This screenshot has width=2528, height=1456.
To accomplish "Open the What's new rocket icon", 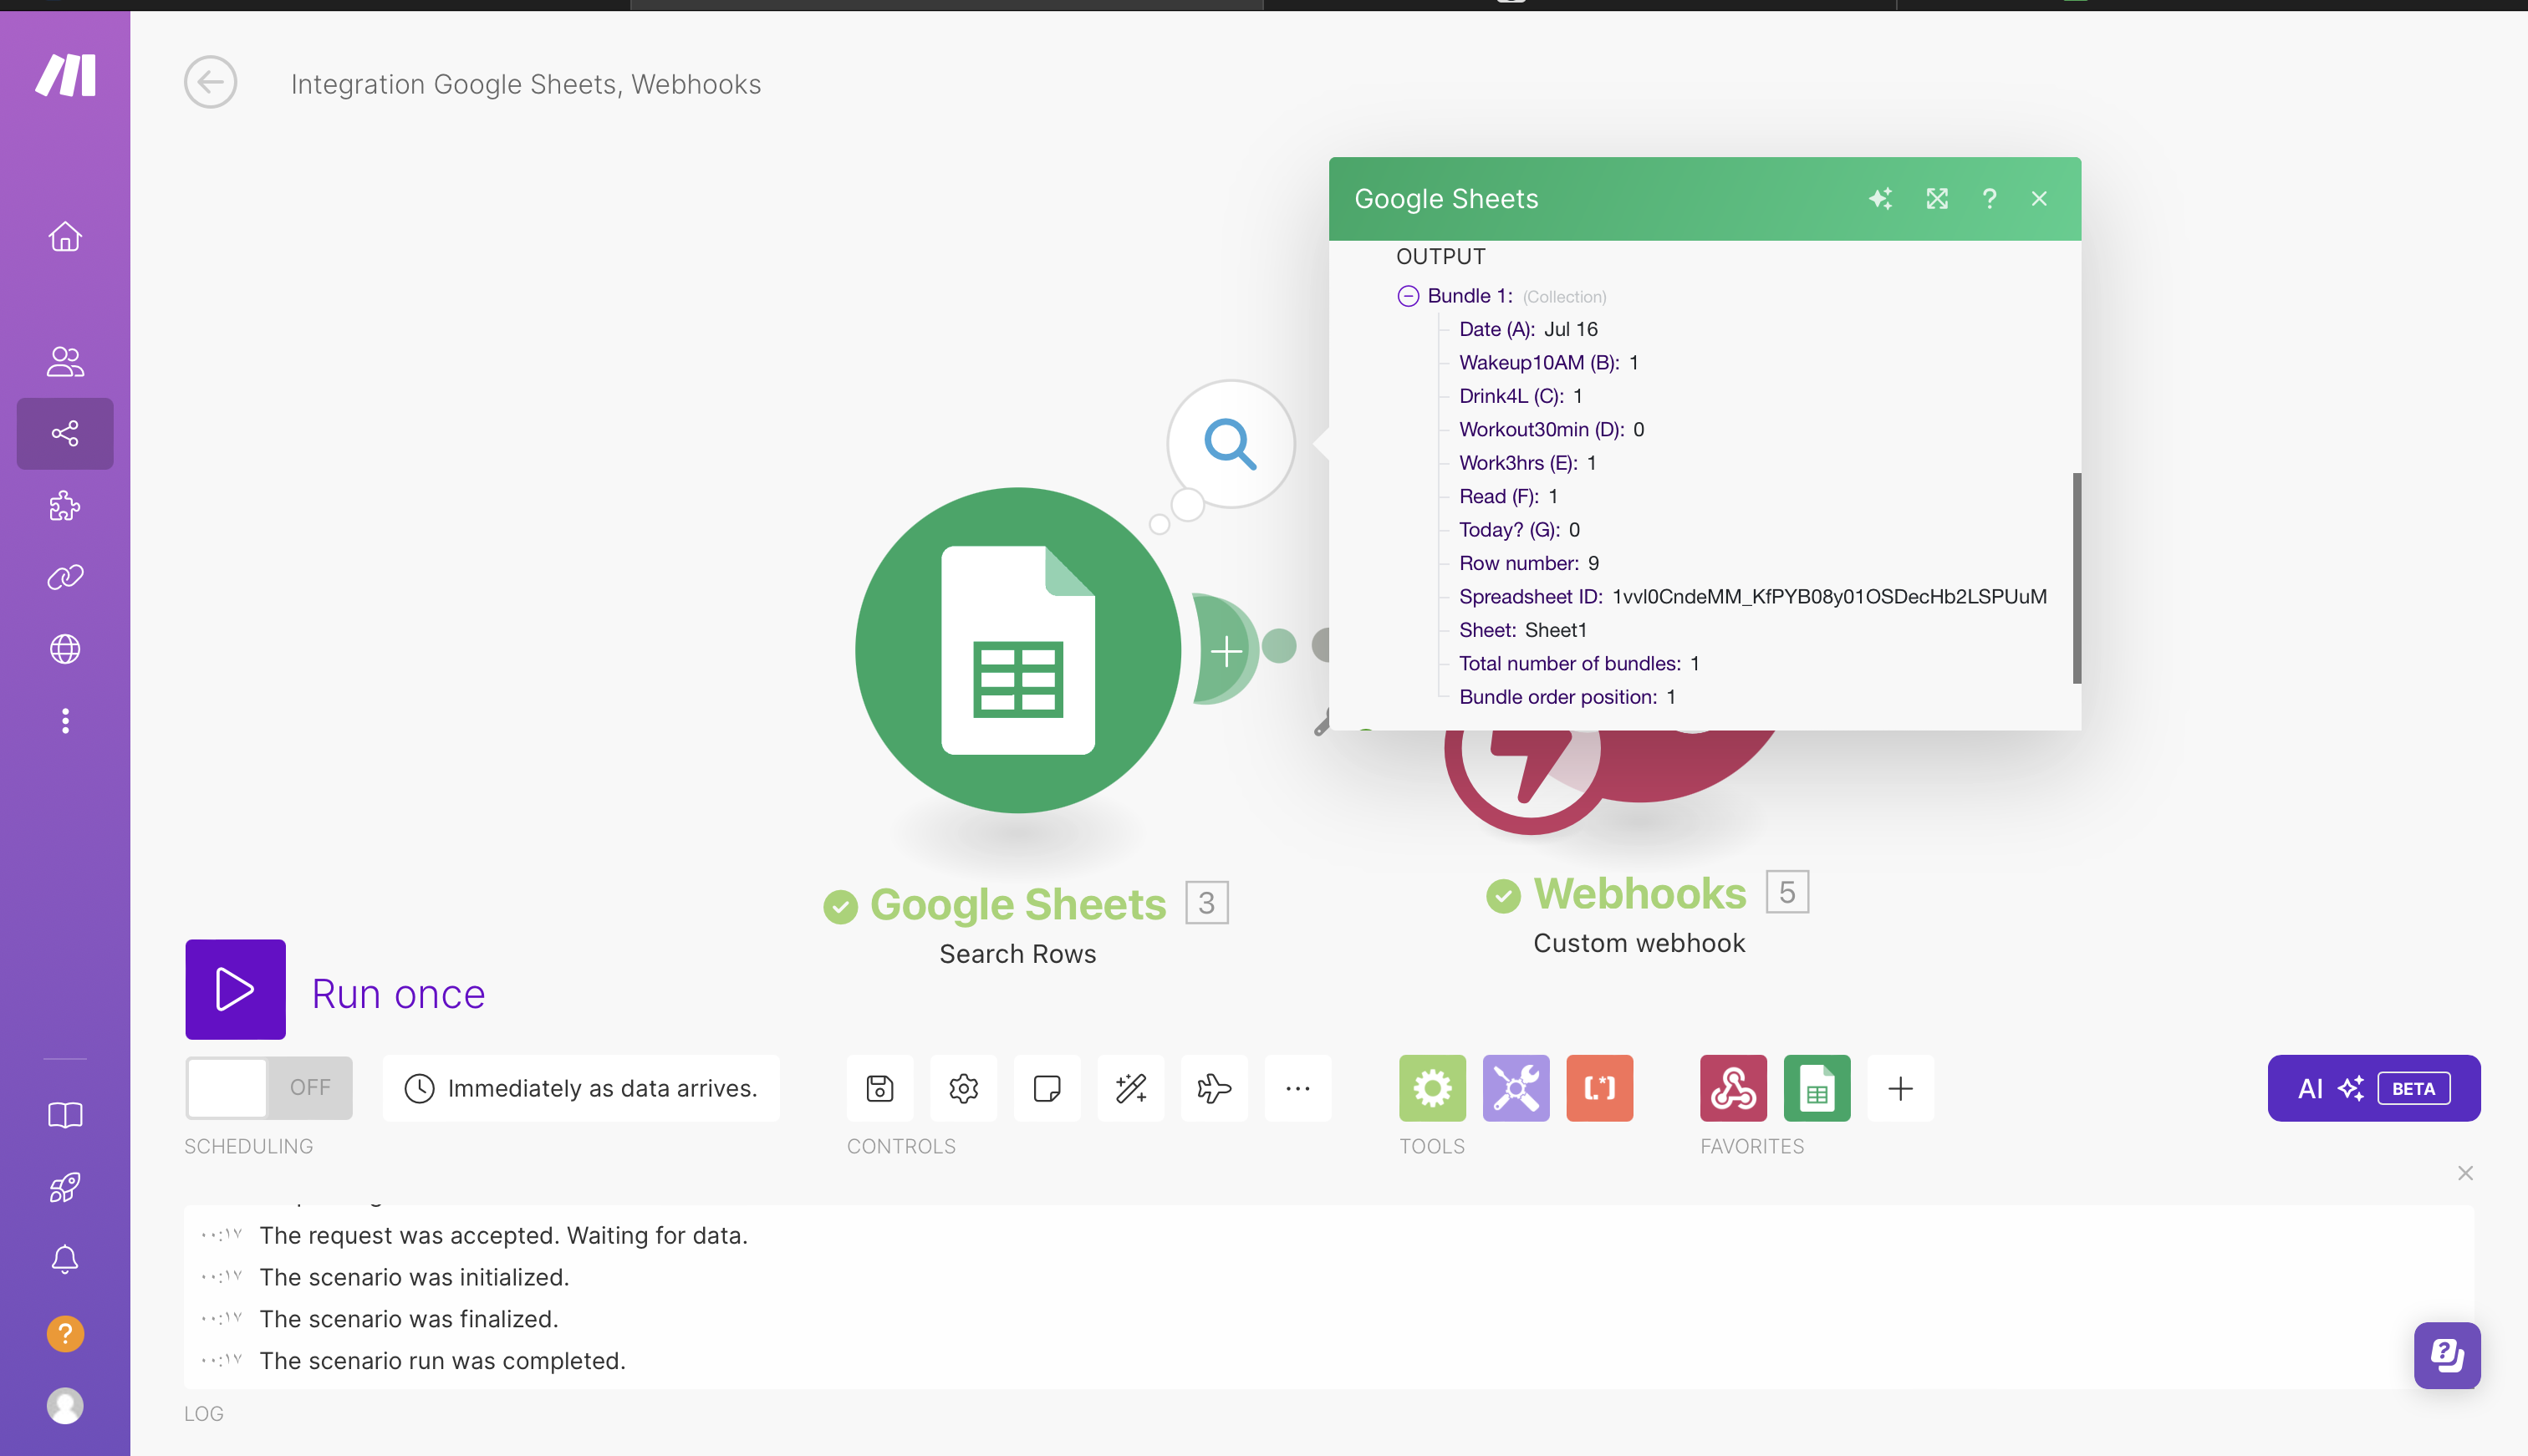I will tap(65, 1187).
